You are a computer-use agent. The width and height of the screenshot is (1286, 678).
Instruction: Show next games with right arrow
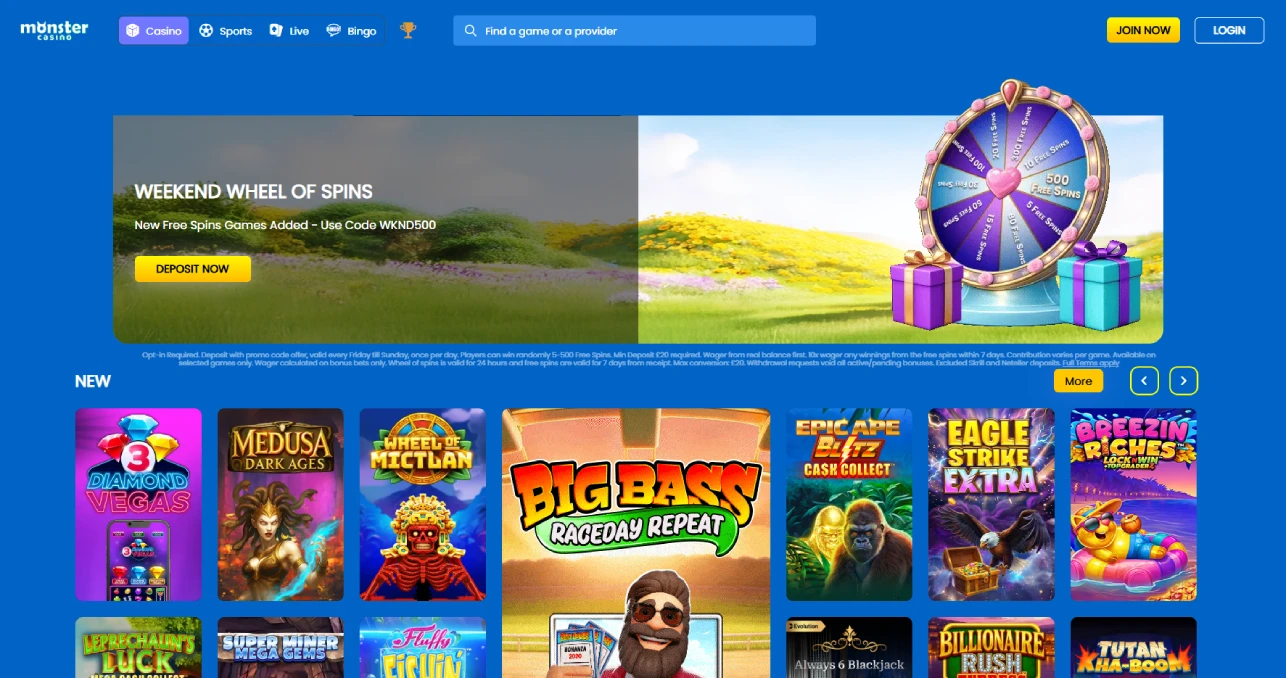[1184, 380]
